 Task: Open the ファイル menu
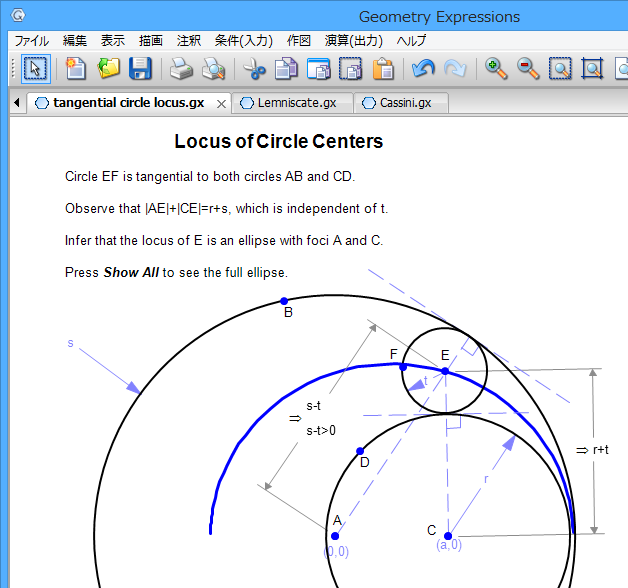pos(32,41)
